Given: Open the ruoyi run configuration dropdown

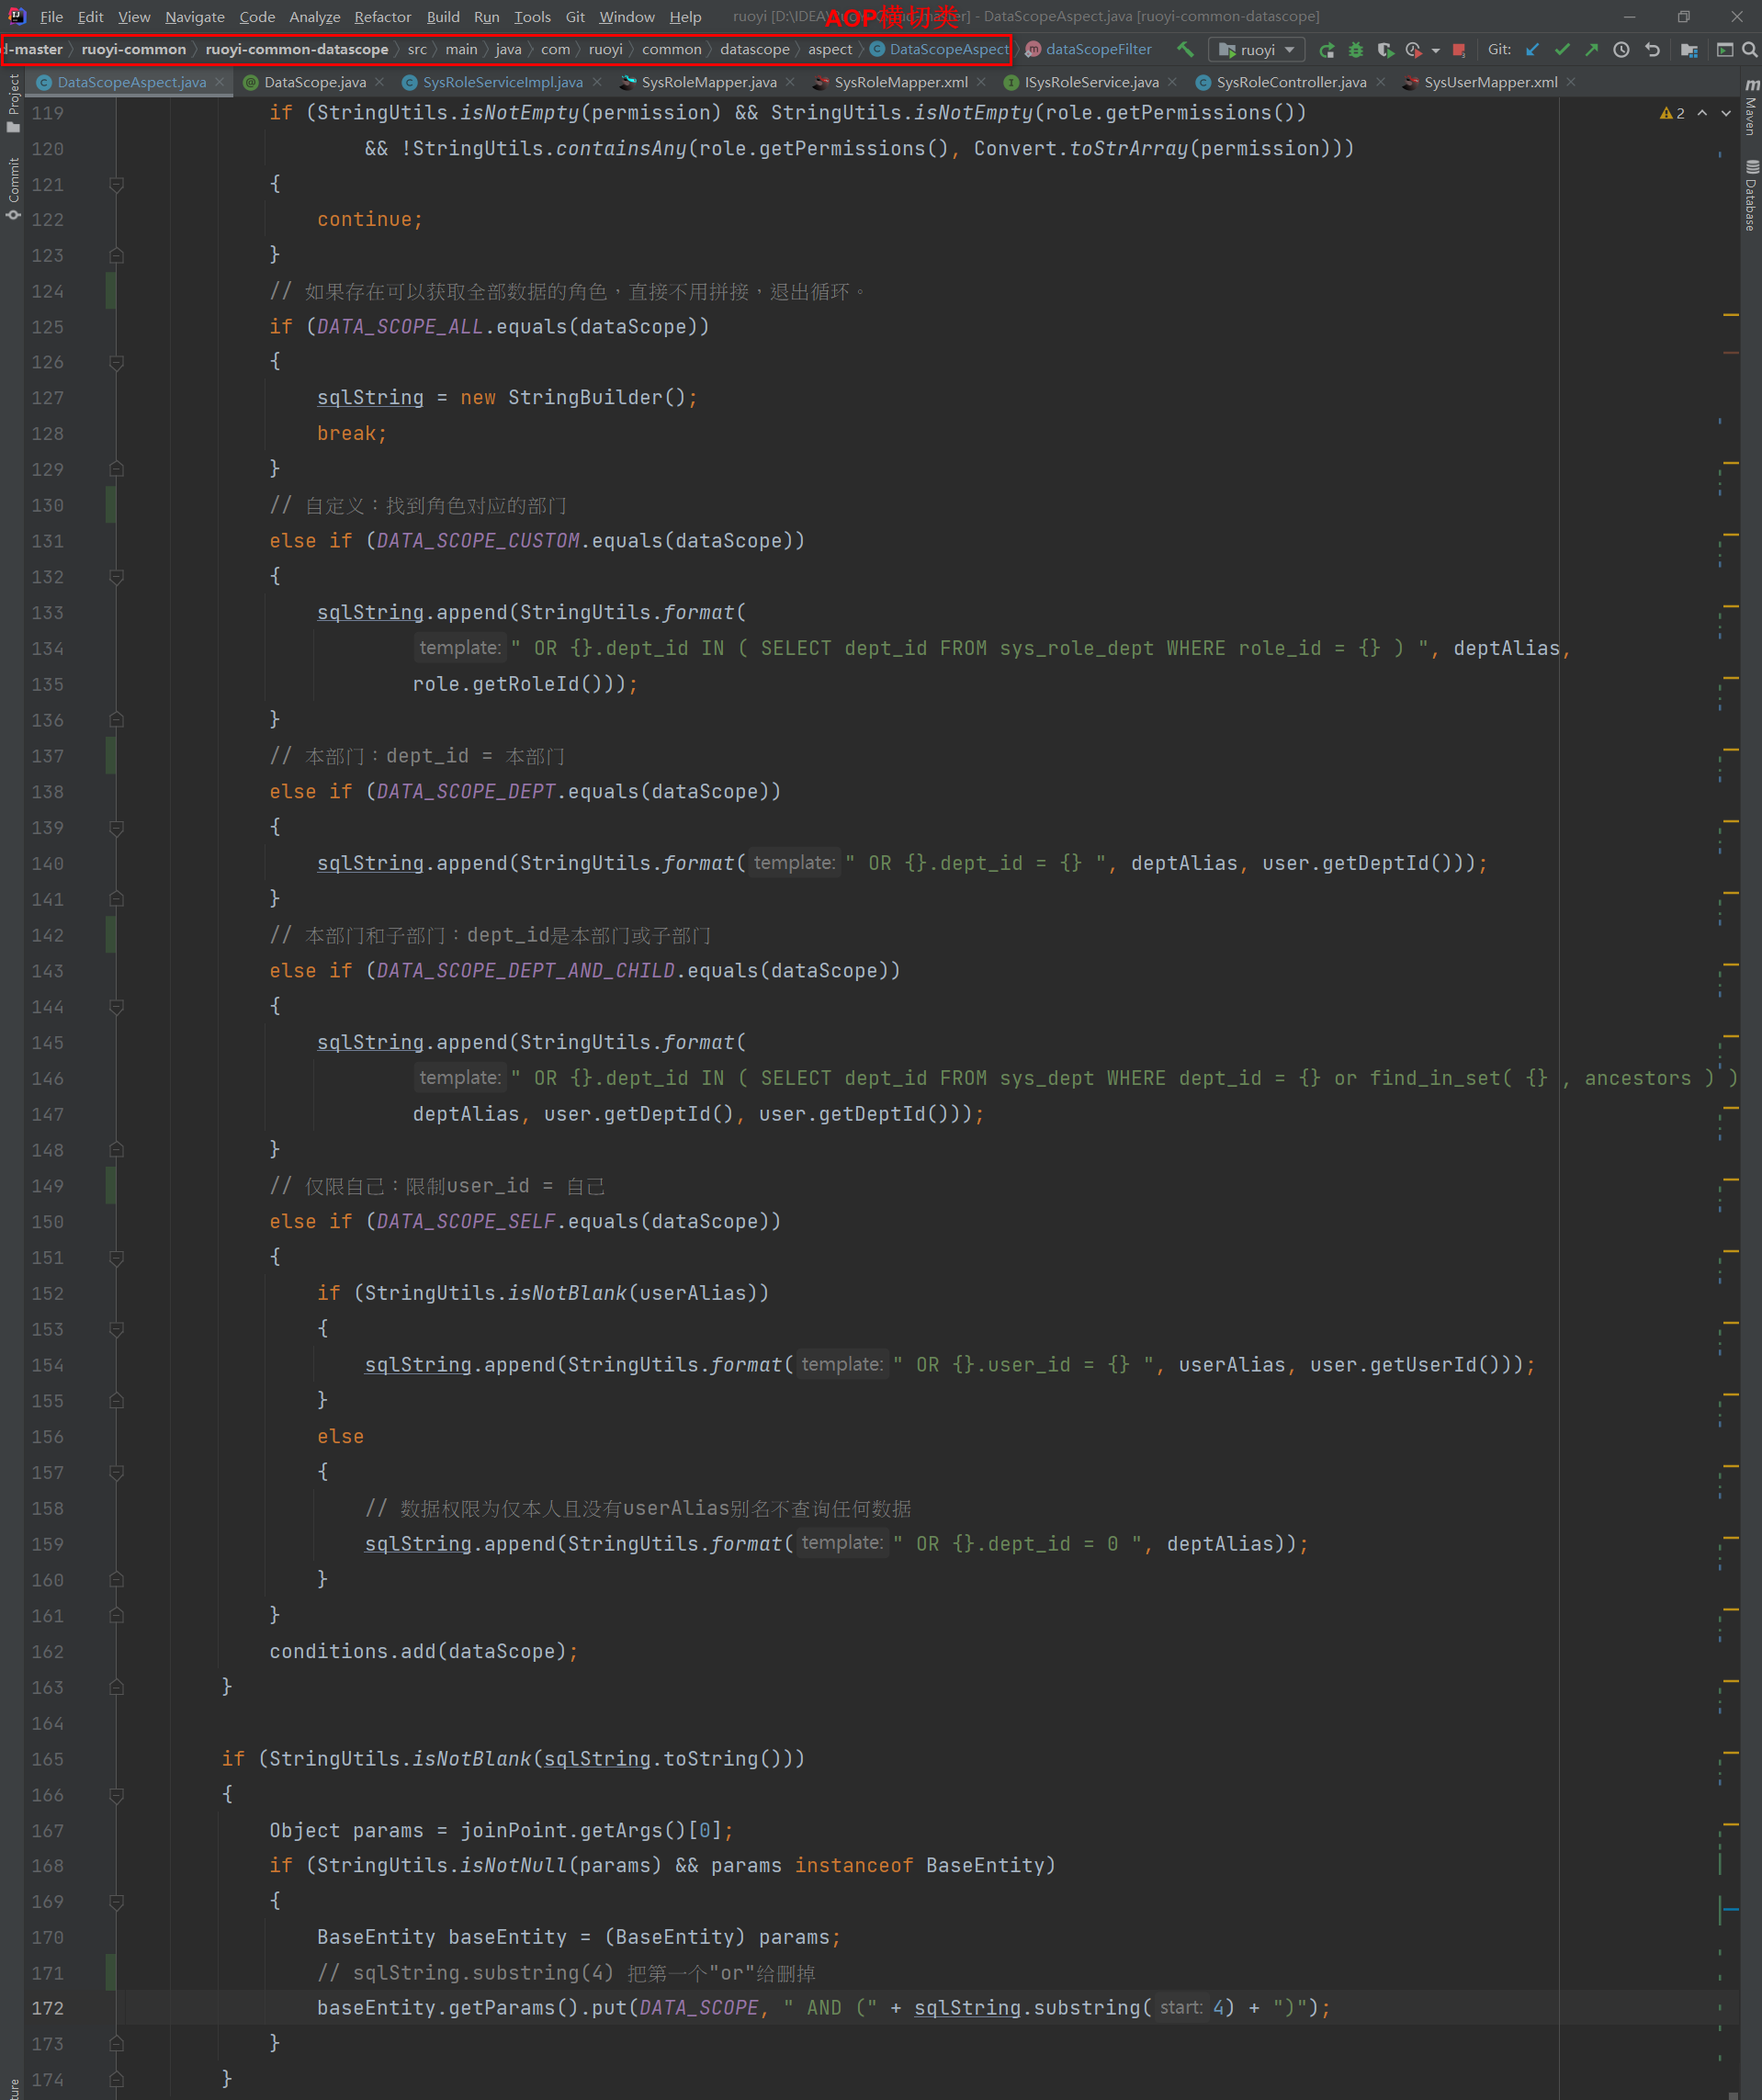Looking at the screenshot, I should point(1257,50).
